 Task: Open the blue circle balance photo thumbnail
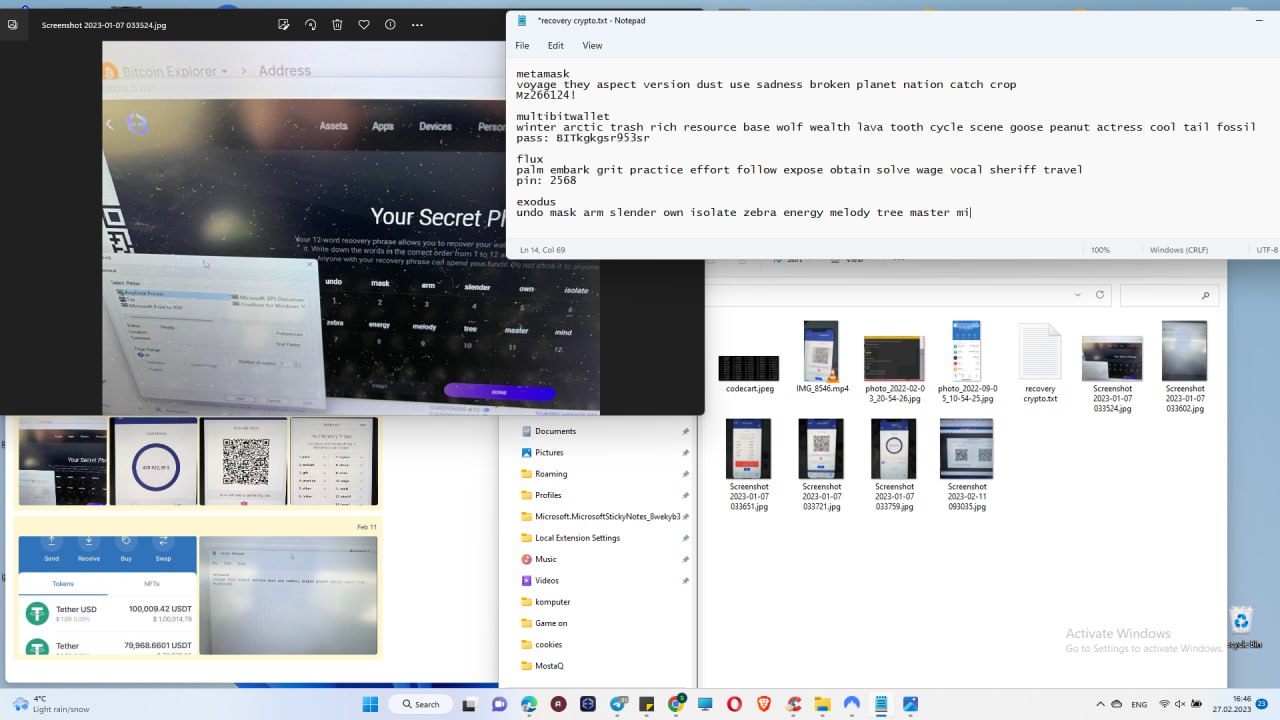[154, 461]
